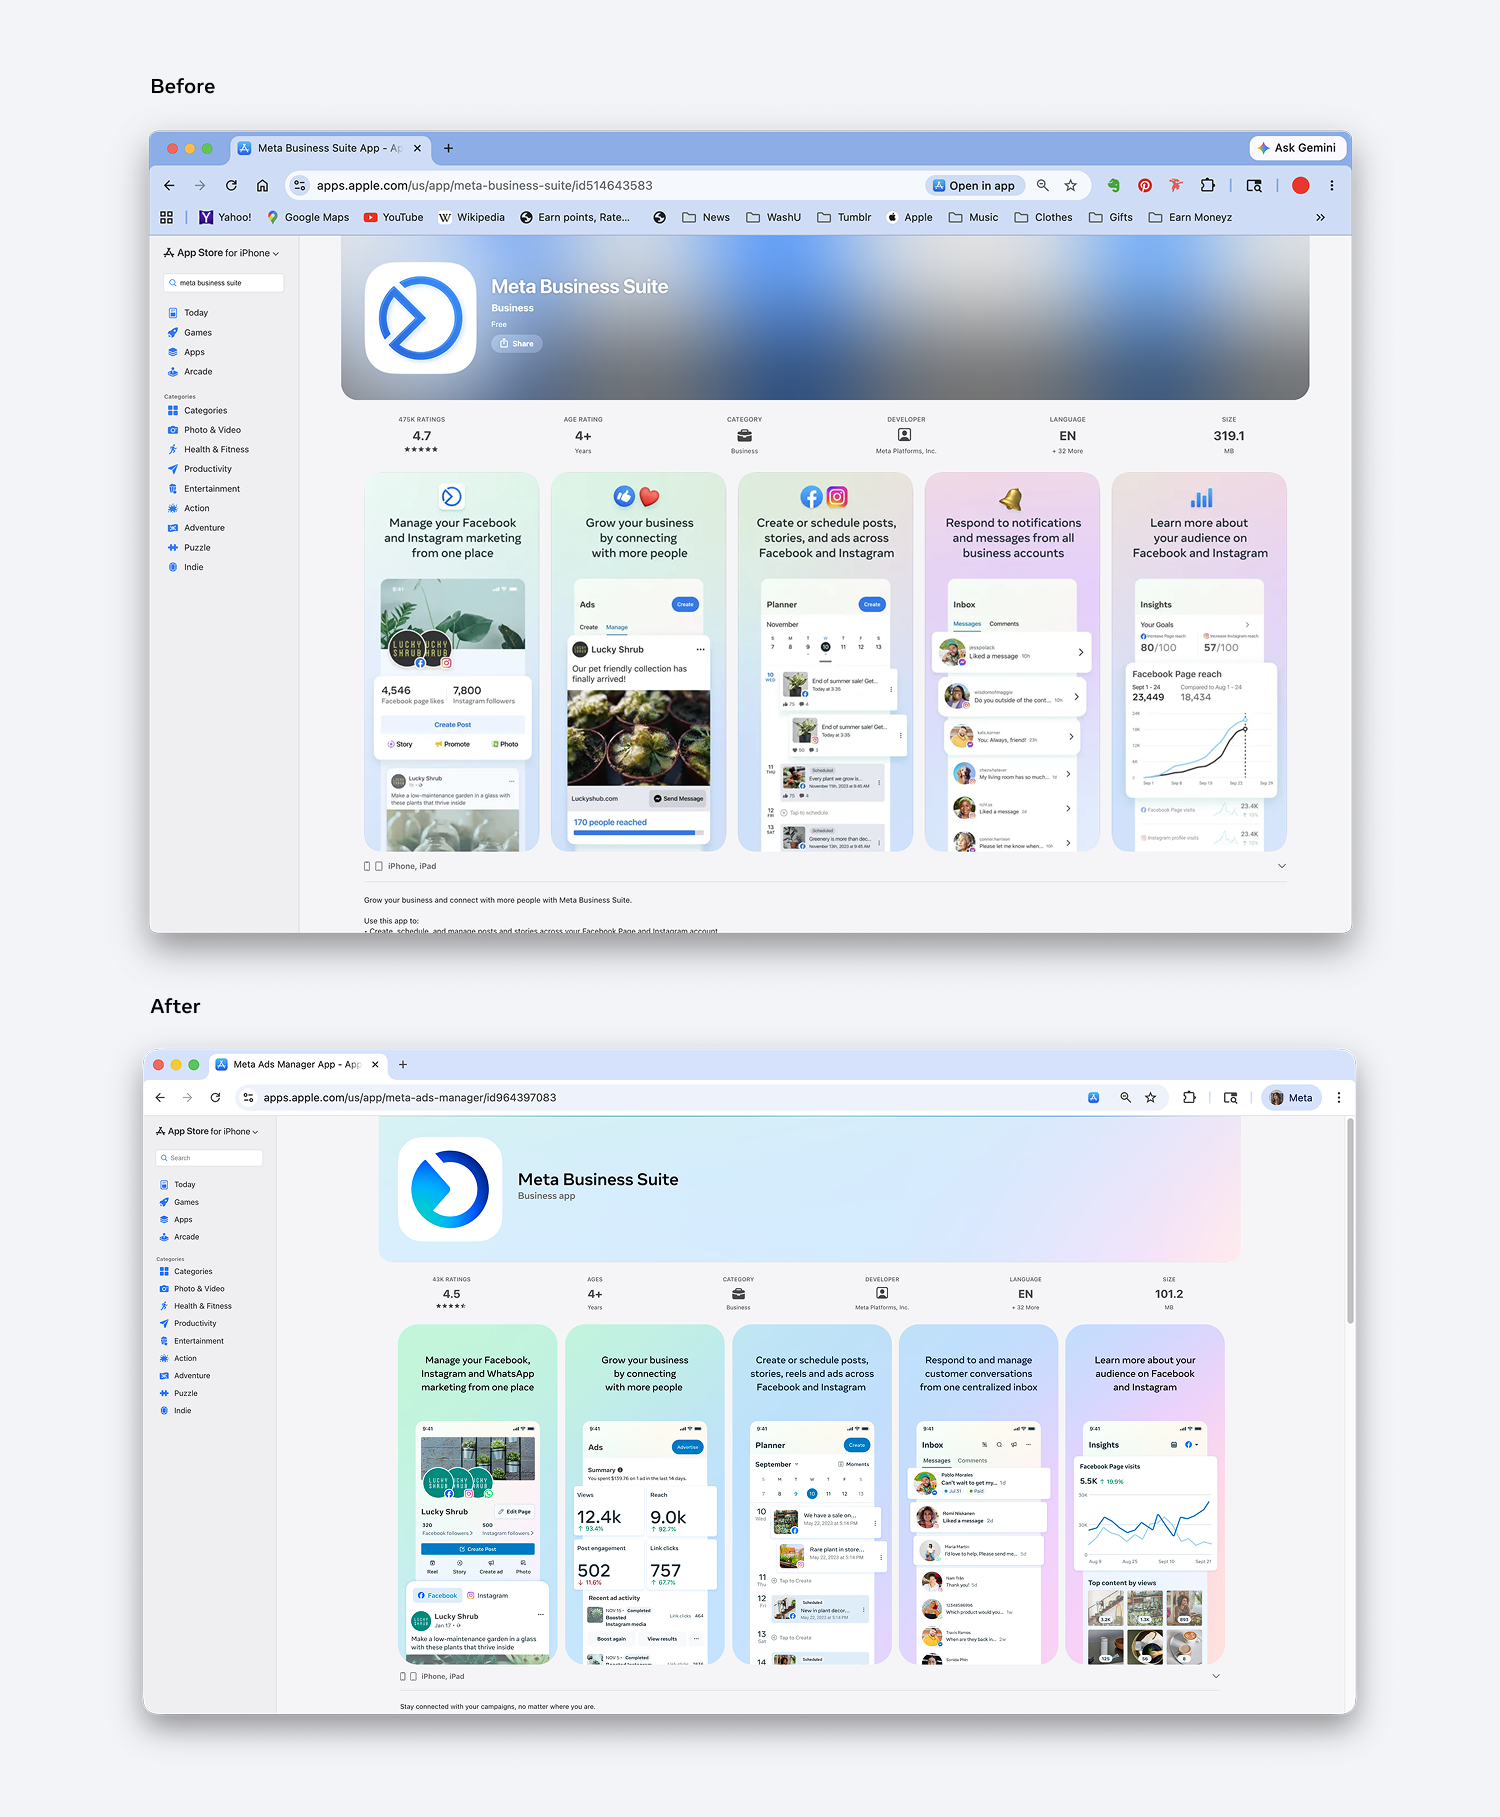Open the Grow your business screenshot in the After window
The width and height of the screenshot is (1500, 1817).
644,1495
